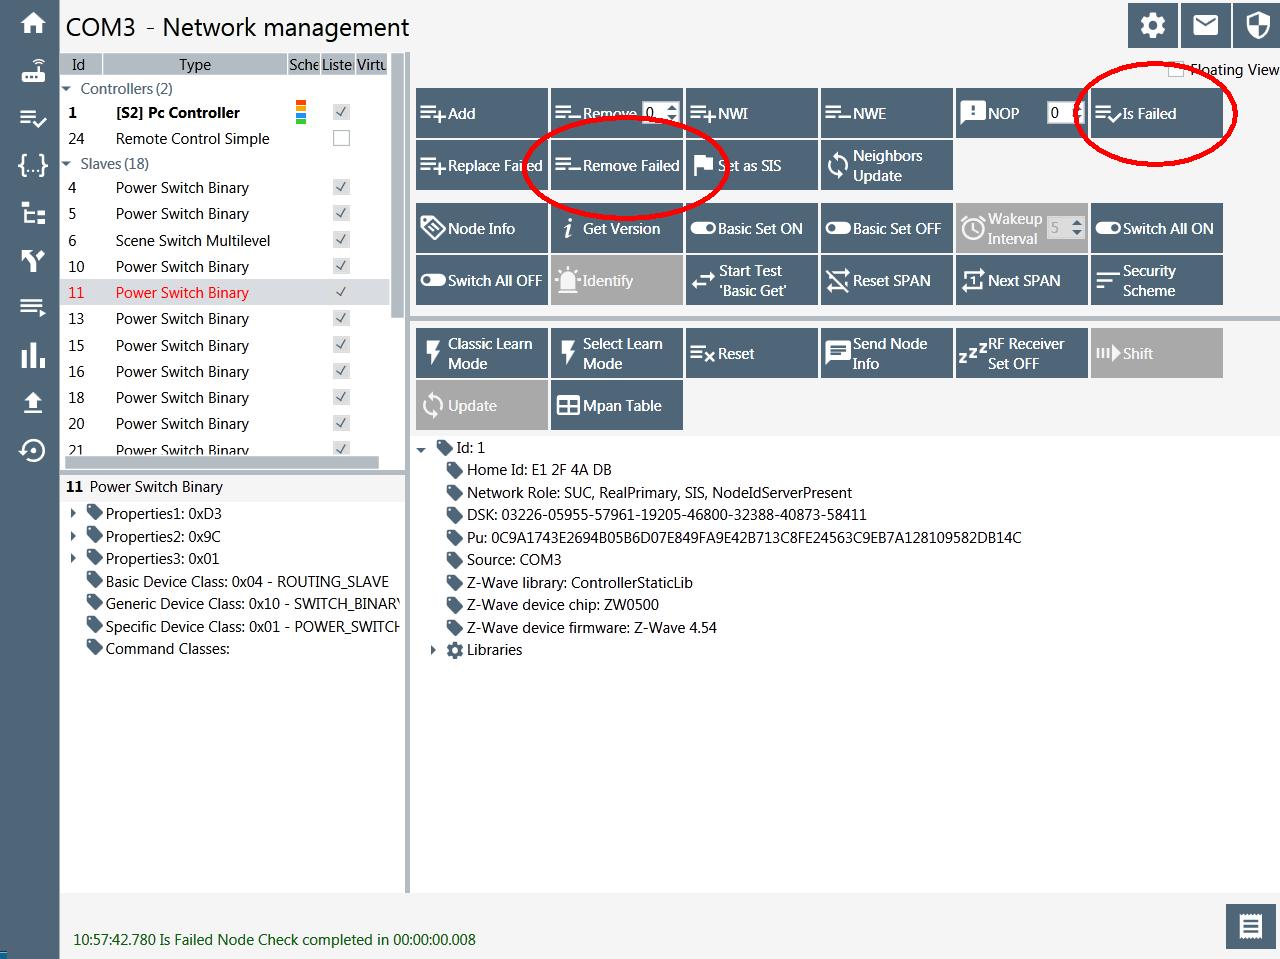The height and width of the screenshot is (959, 1280).
Task: Open the Mpan Table
Action: pyautogui.click(x=617, y=405)
